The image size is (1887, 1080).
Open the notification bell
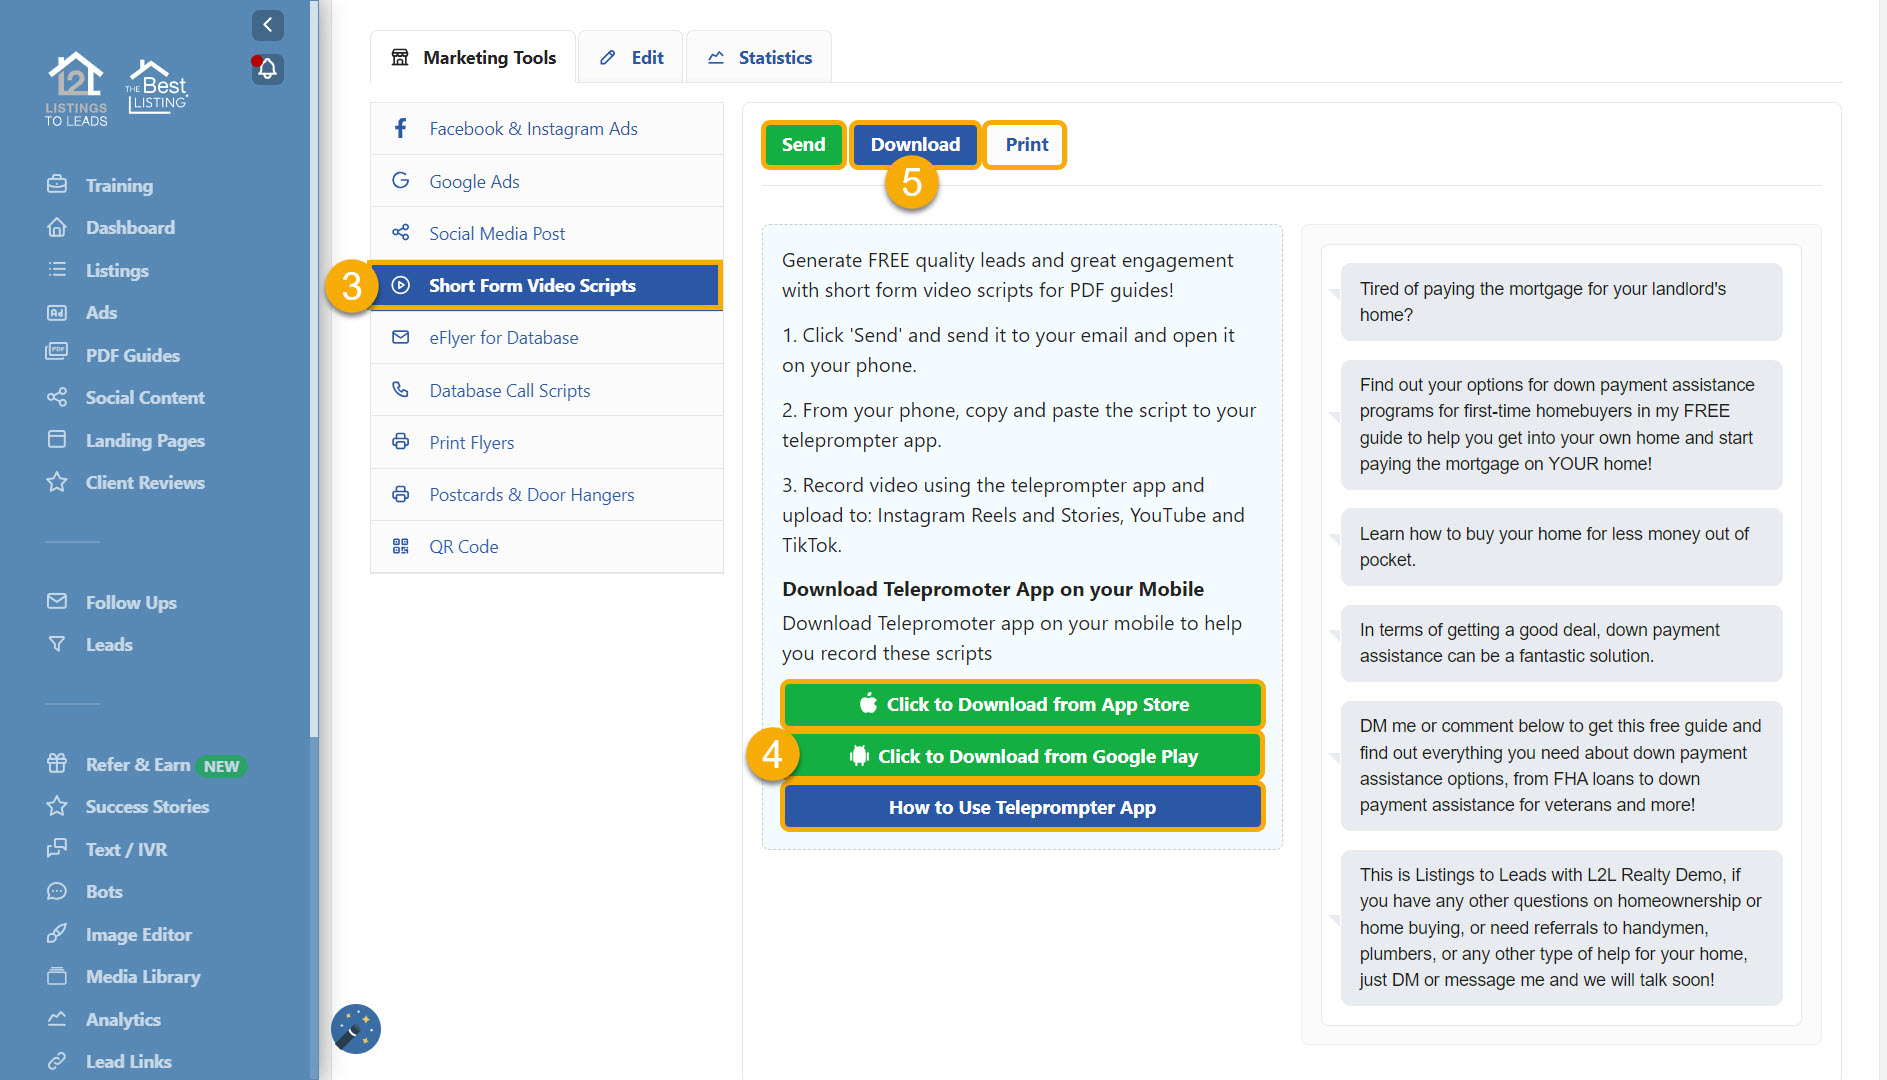pyautogui.click(x=267, y=68)
